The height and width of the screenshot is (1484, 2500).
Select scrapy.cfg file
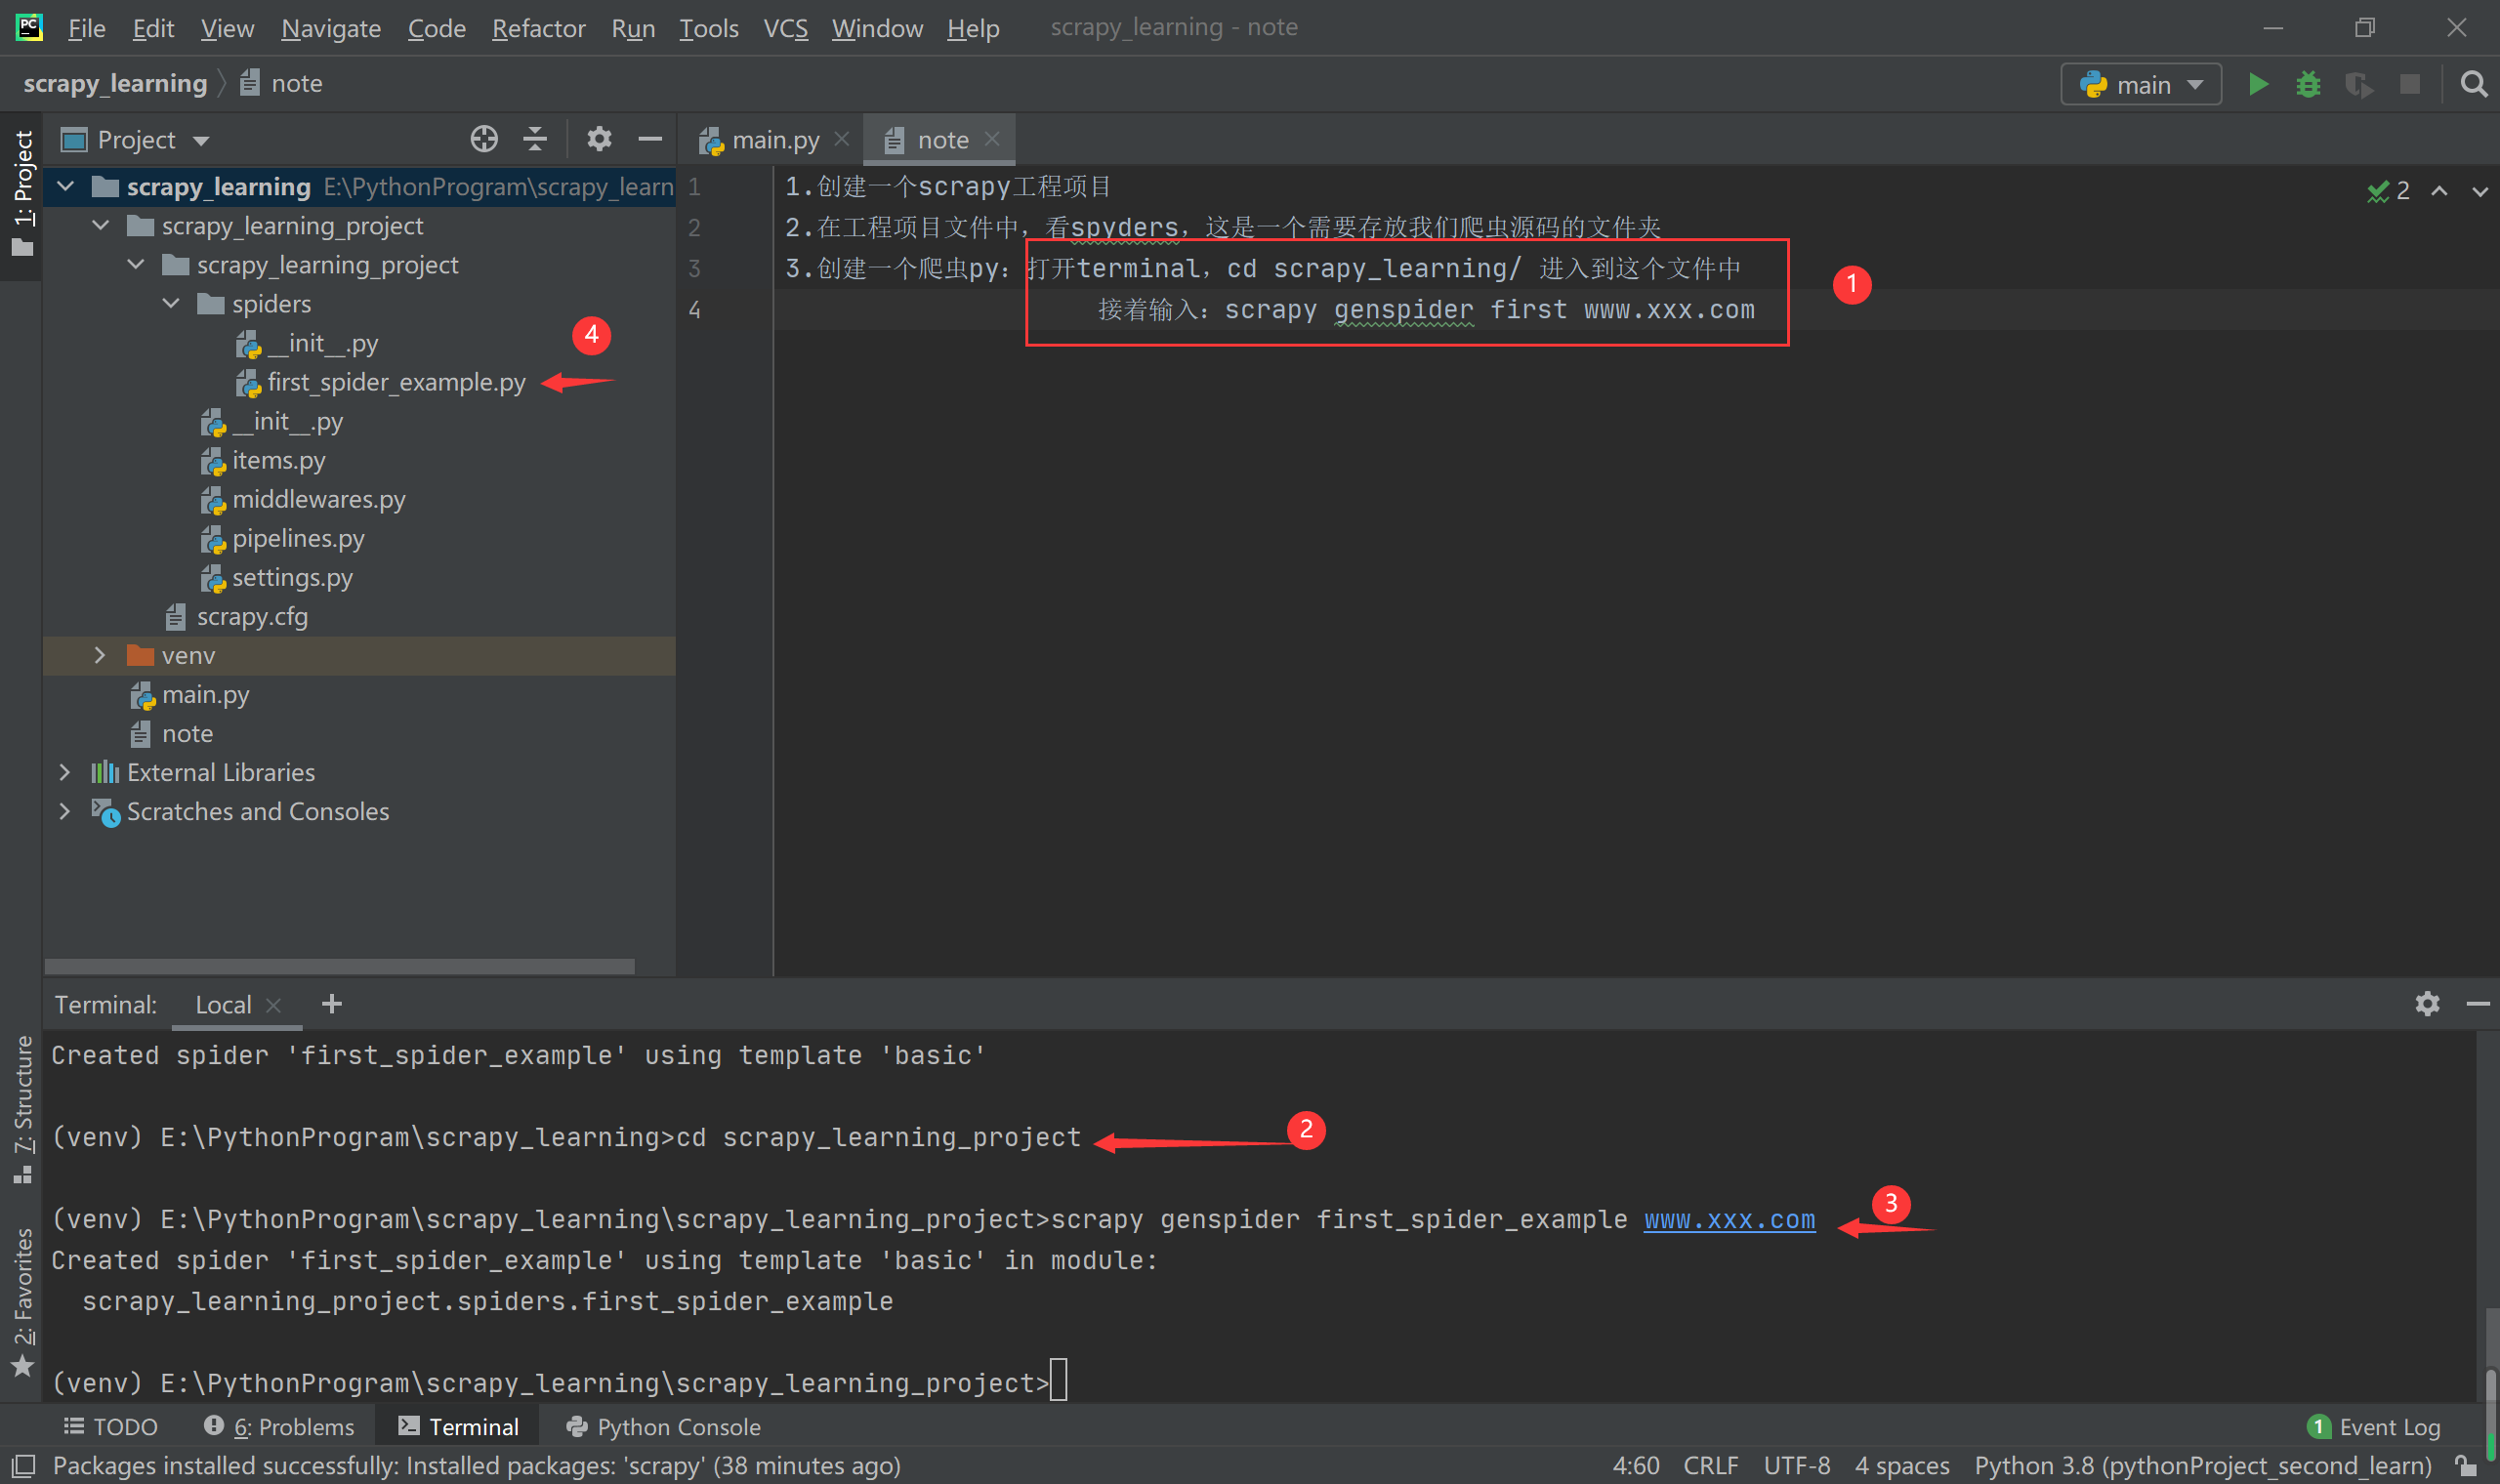(237, 616)
